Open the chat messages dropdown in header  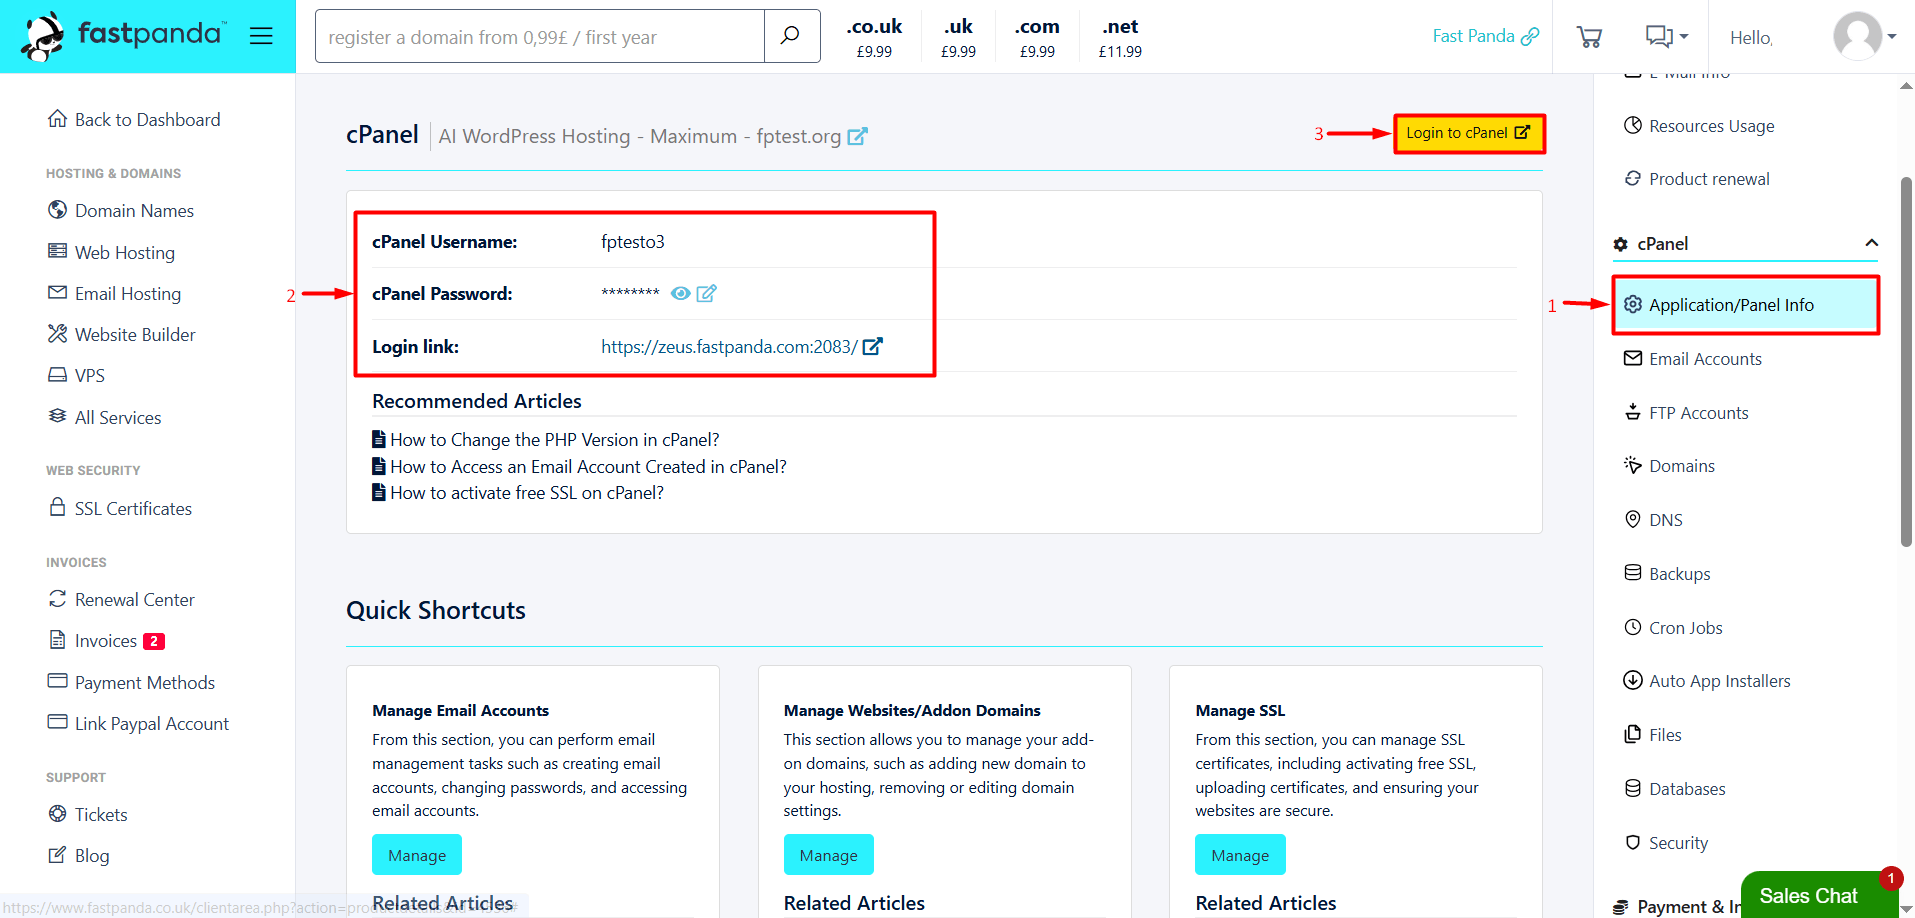1667,37
